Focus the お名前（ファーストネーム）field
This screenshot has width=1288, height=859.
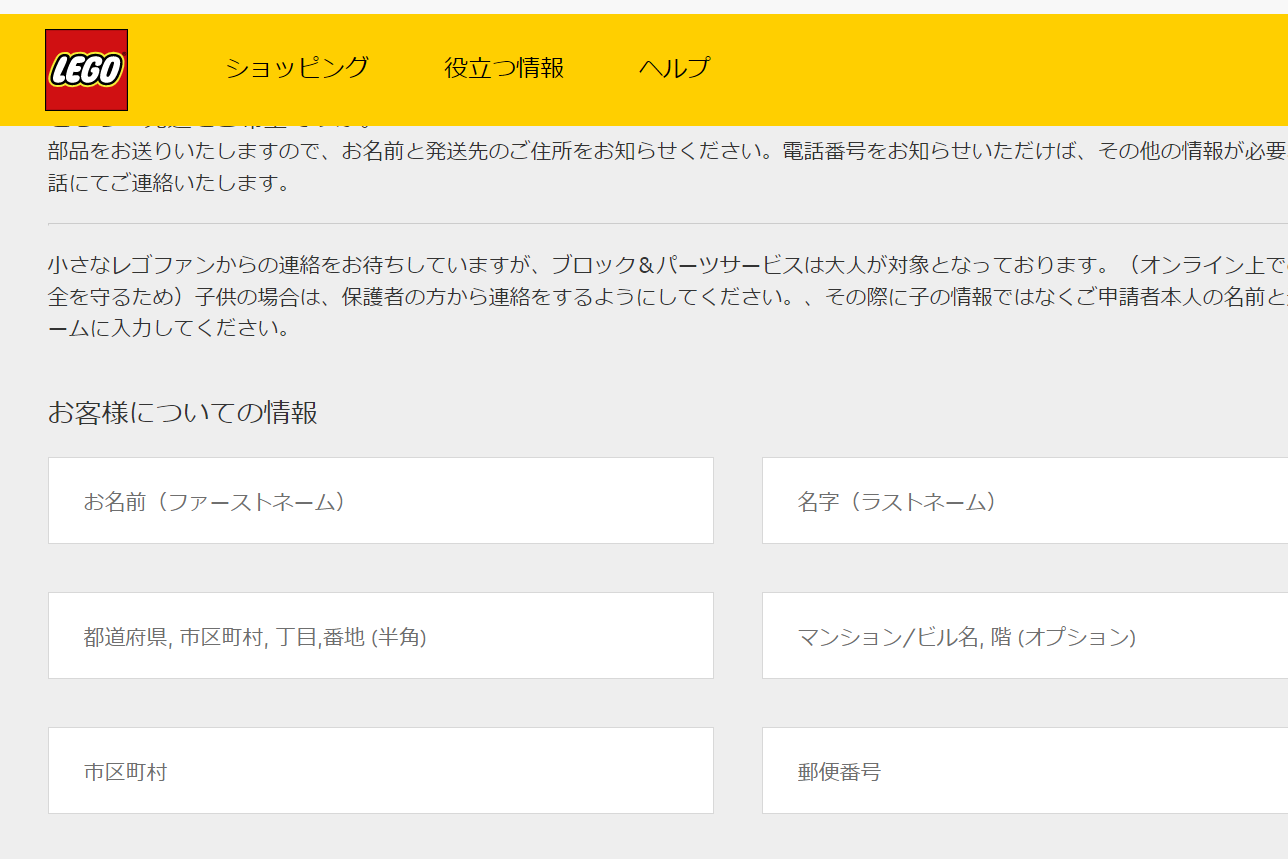pyautogui.click(x=380, y=501)
